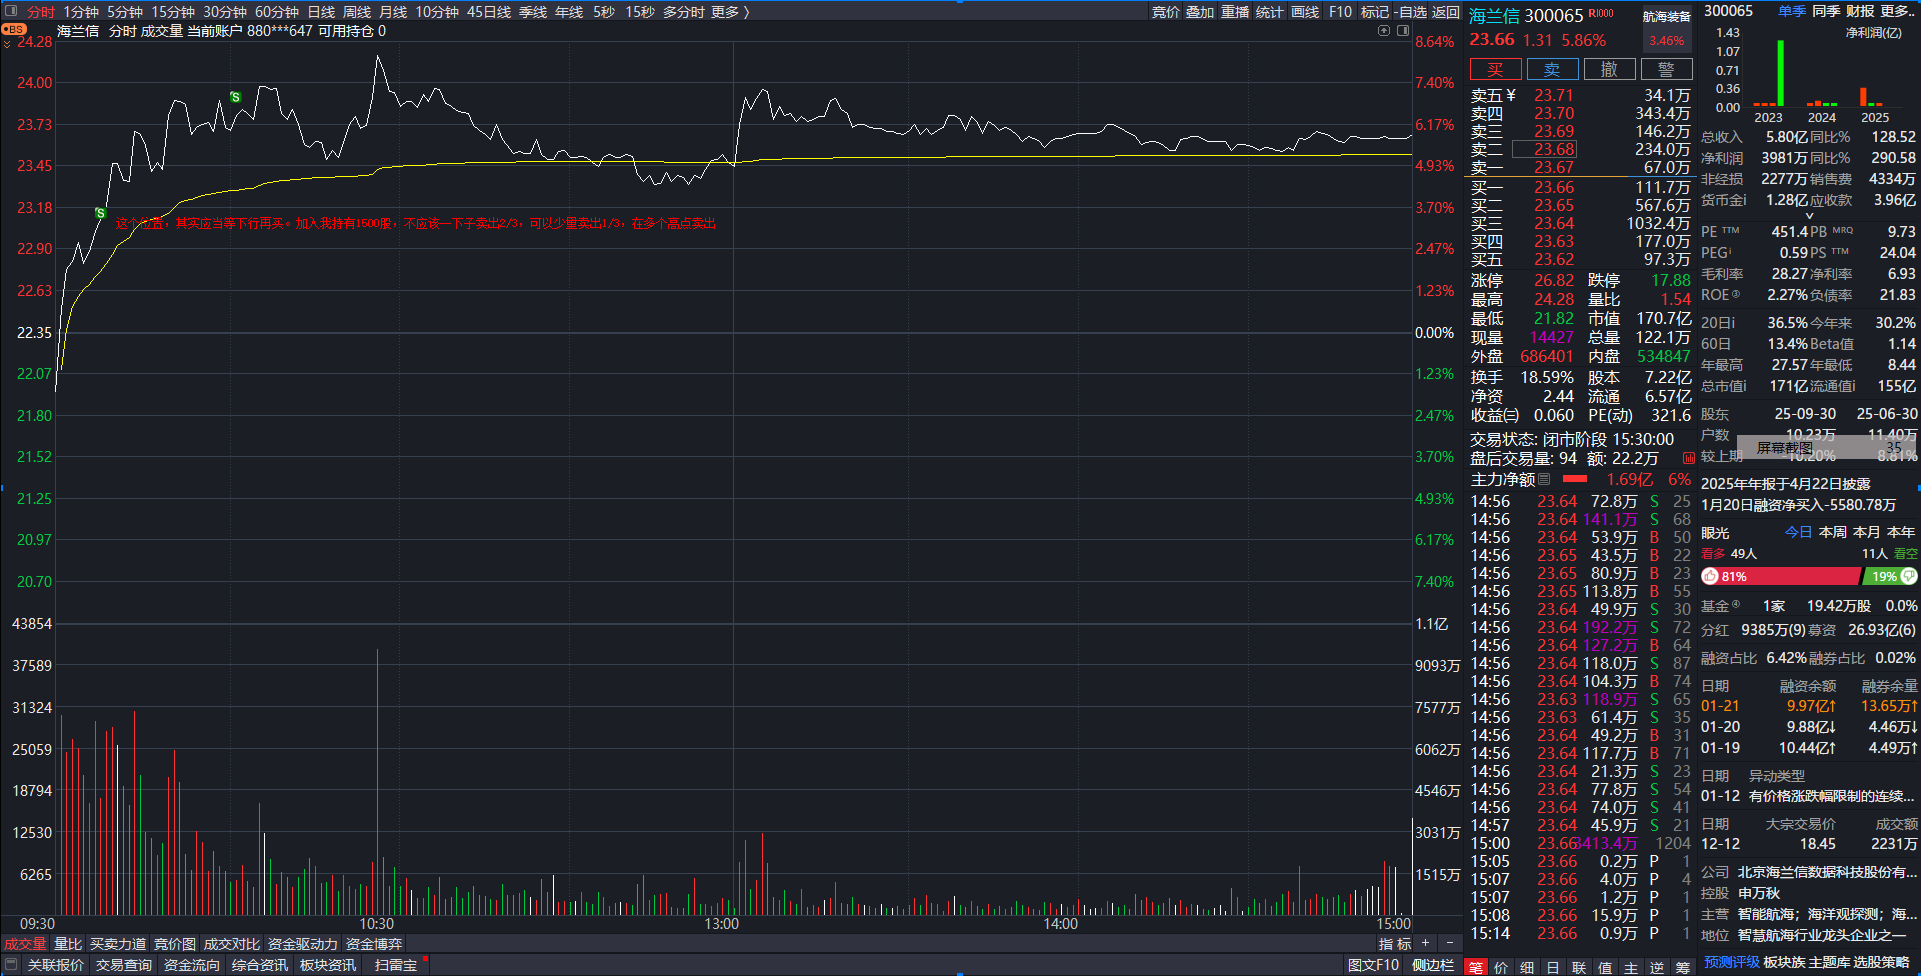
Task: Toggle the BS trade markers badge
Action: coord(14,30)
